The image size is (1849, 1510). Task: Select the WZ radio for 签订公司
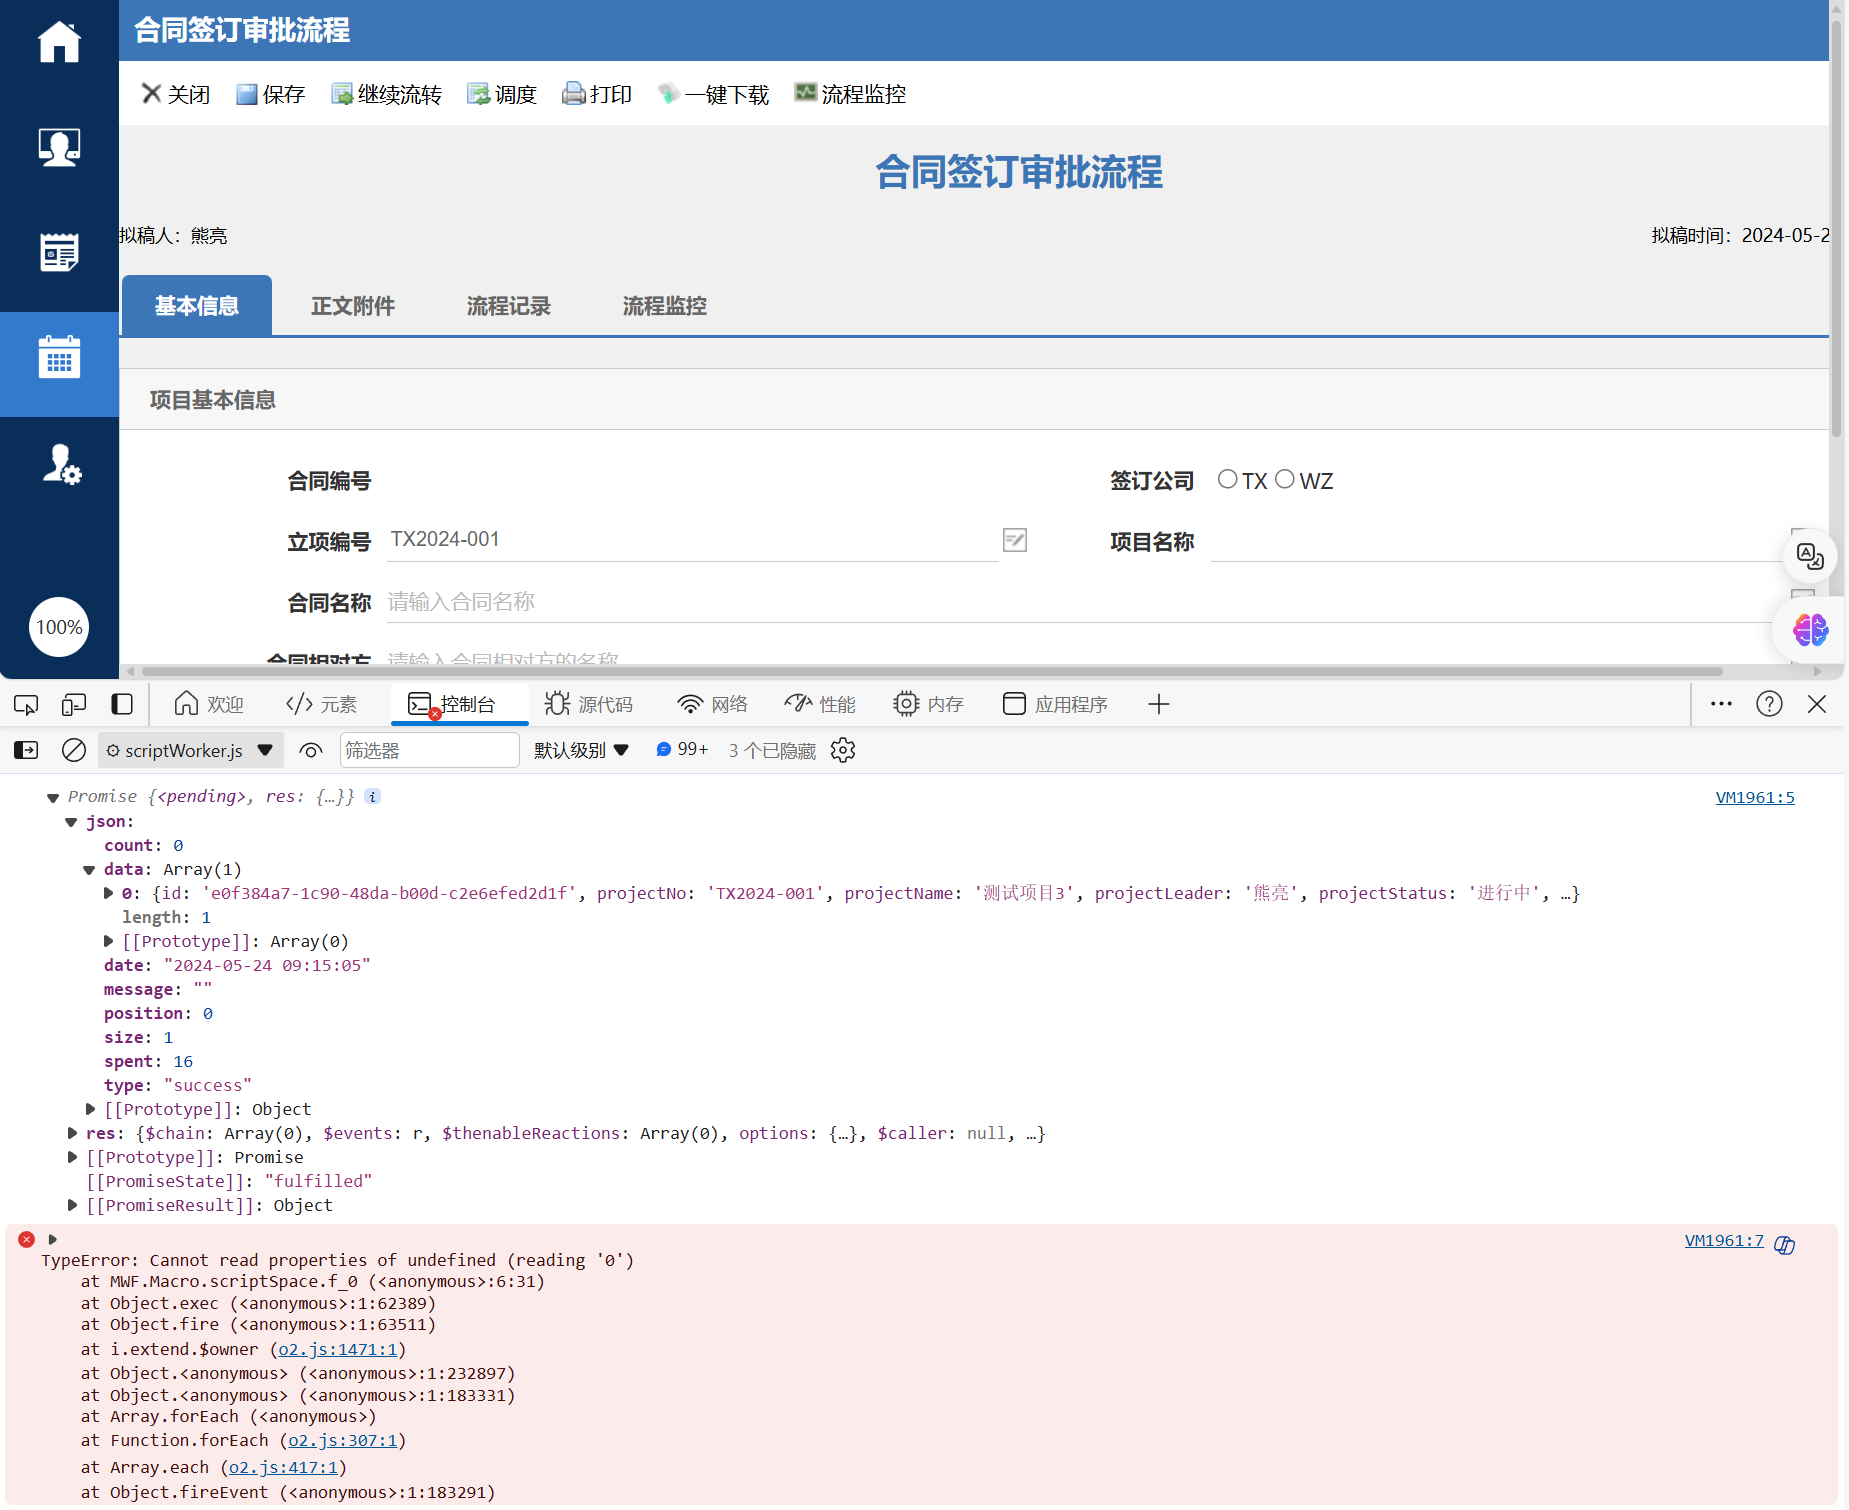pyautogui.click(x=1285, y=480)
